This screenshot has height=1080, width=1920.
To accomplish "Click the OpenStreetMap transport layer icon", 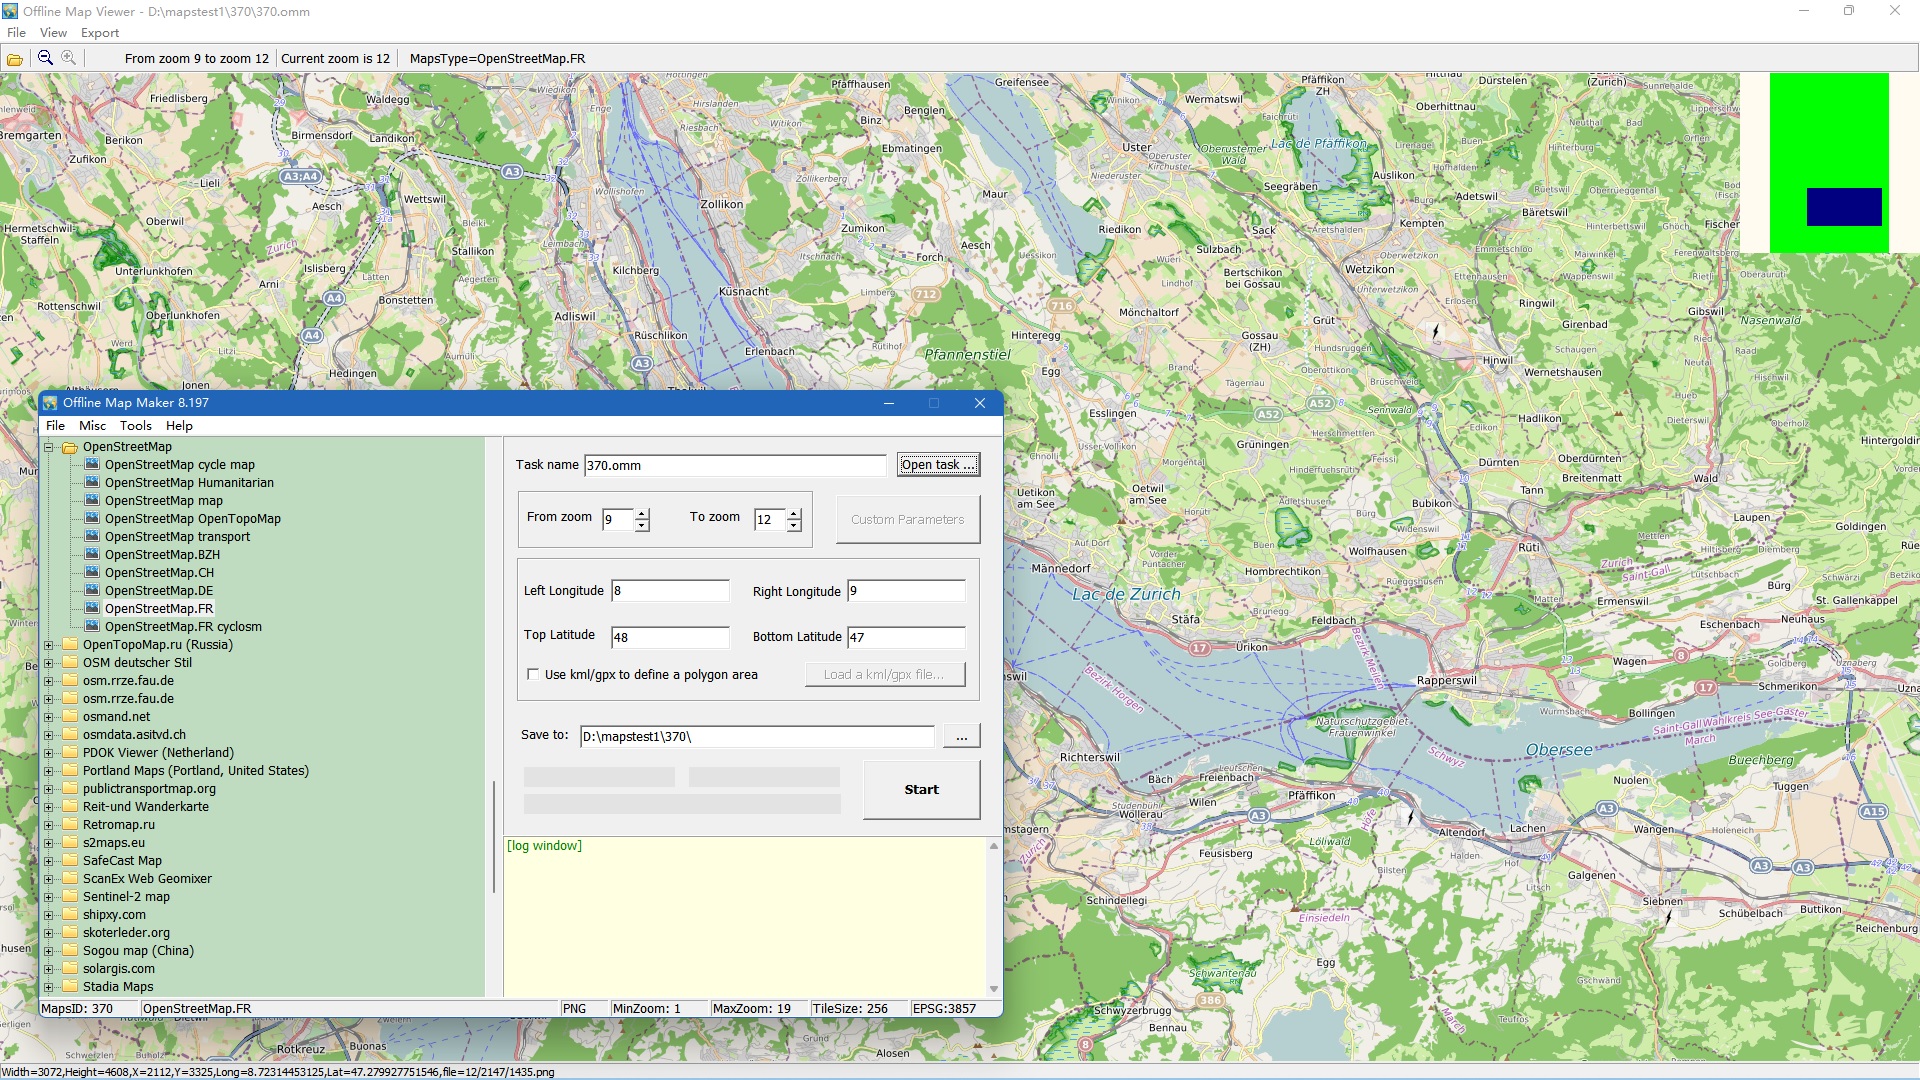I will [92, 537].
